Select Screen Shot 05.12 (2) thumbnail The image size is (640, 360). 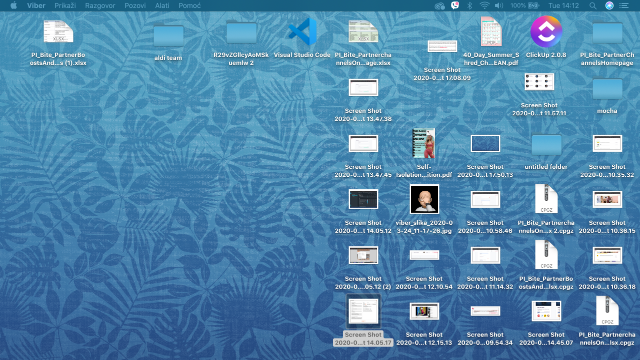tap(363, 256)
